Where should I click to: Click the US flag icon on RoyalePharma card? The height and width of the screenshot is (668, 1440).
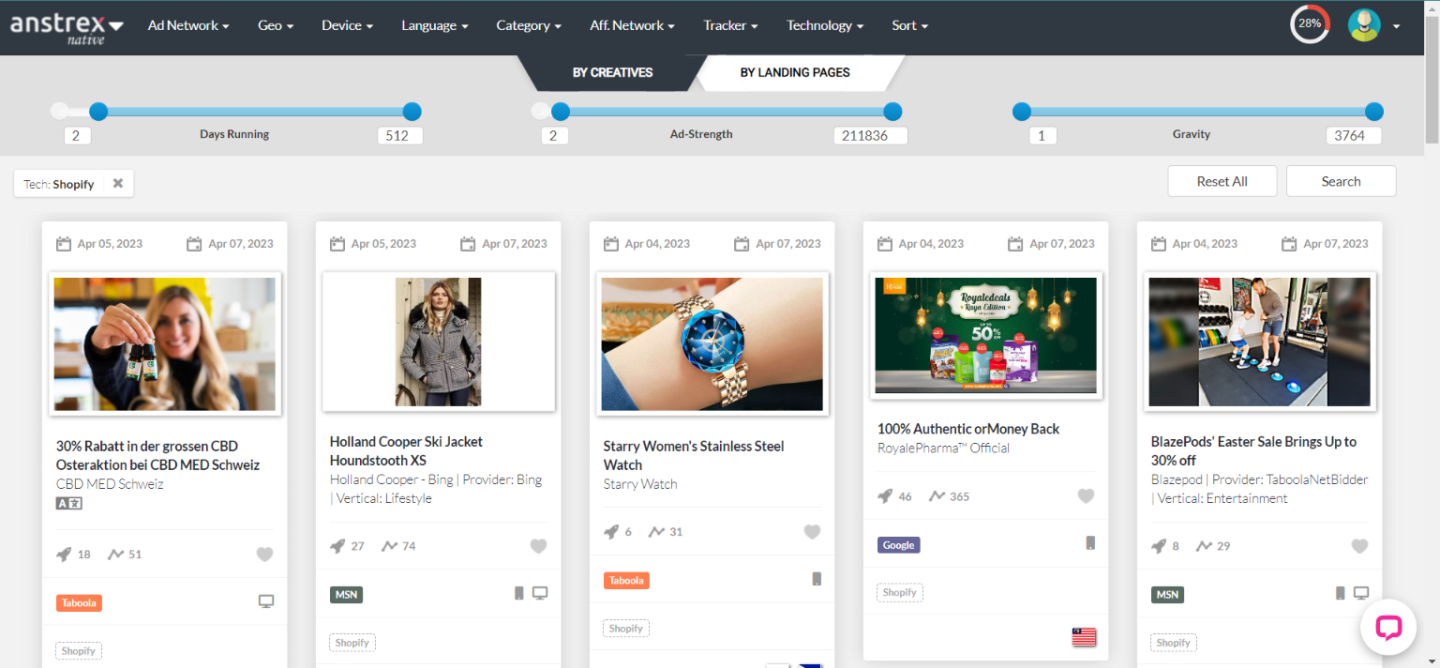tap(1083, 637)
